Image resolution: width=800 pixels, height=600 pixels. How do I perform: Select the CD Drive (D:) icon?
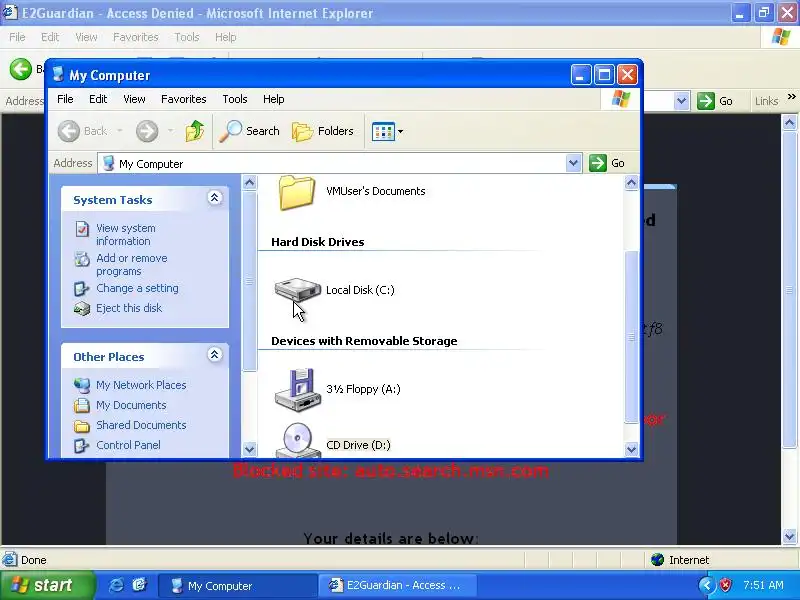coord(298,440)
